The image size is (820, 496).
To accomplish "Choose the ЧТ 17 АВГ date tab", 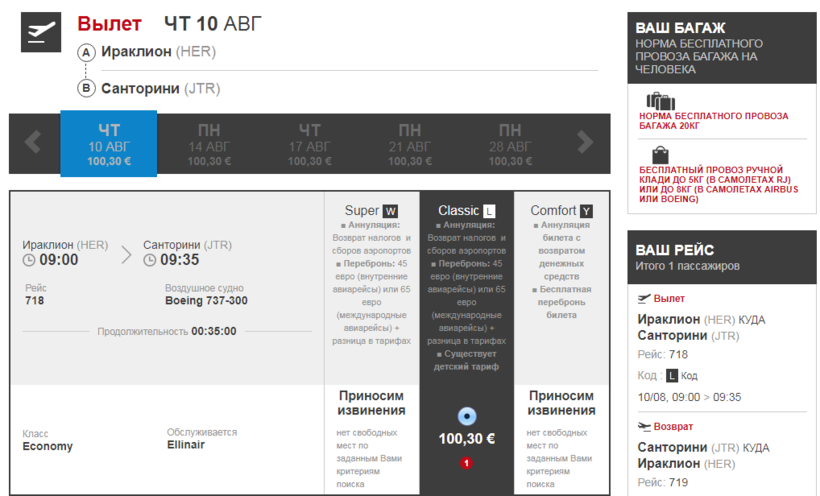I will [310, 144].
